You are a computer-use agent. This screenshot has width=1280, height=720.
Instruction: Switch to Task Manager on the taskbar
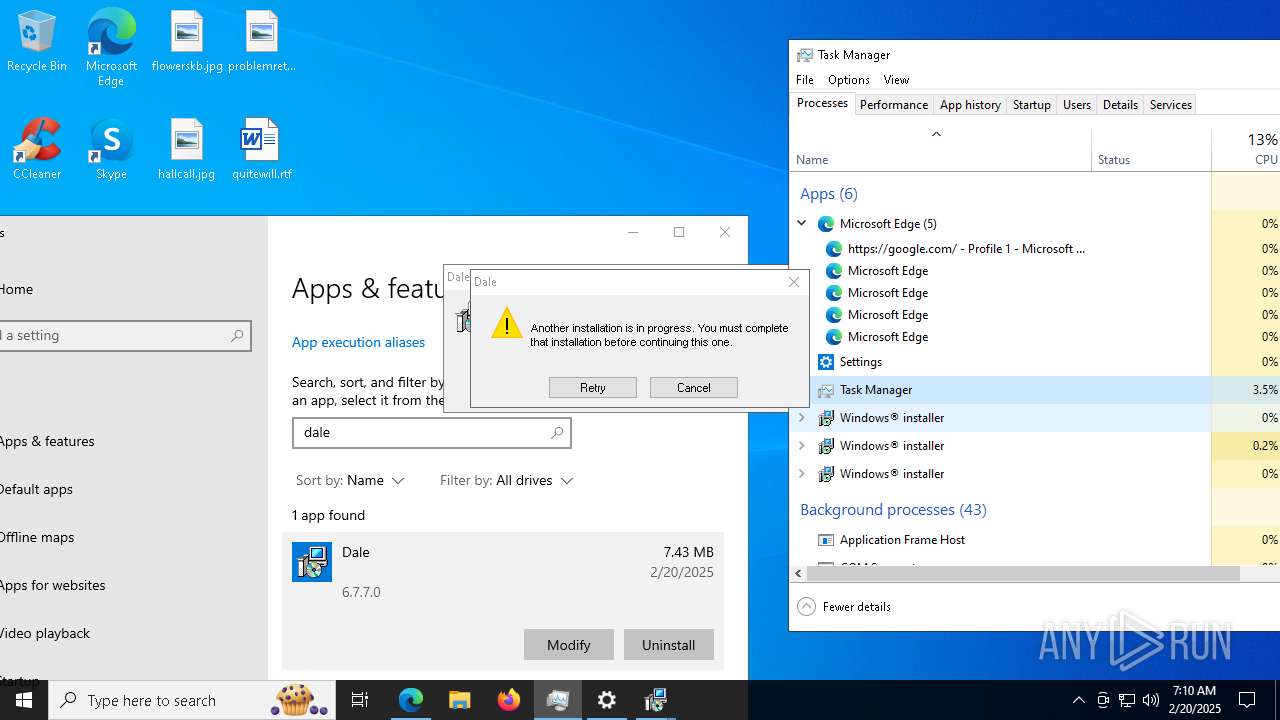pyautogui.click(x=558, y=700)
